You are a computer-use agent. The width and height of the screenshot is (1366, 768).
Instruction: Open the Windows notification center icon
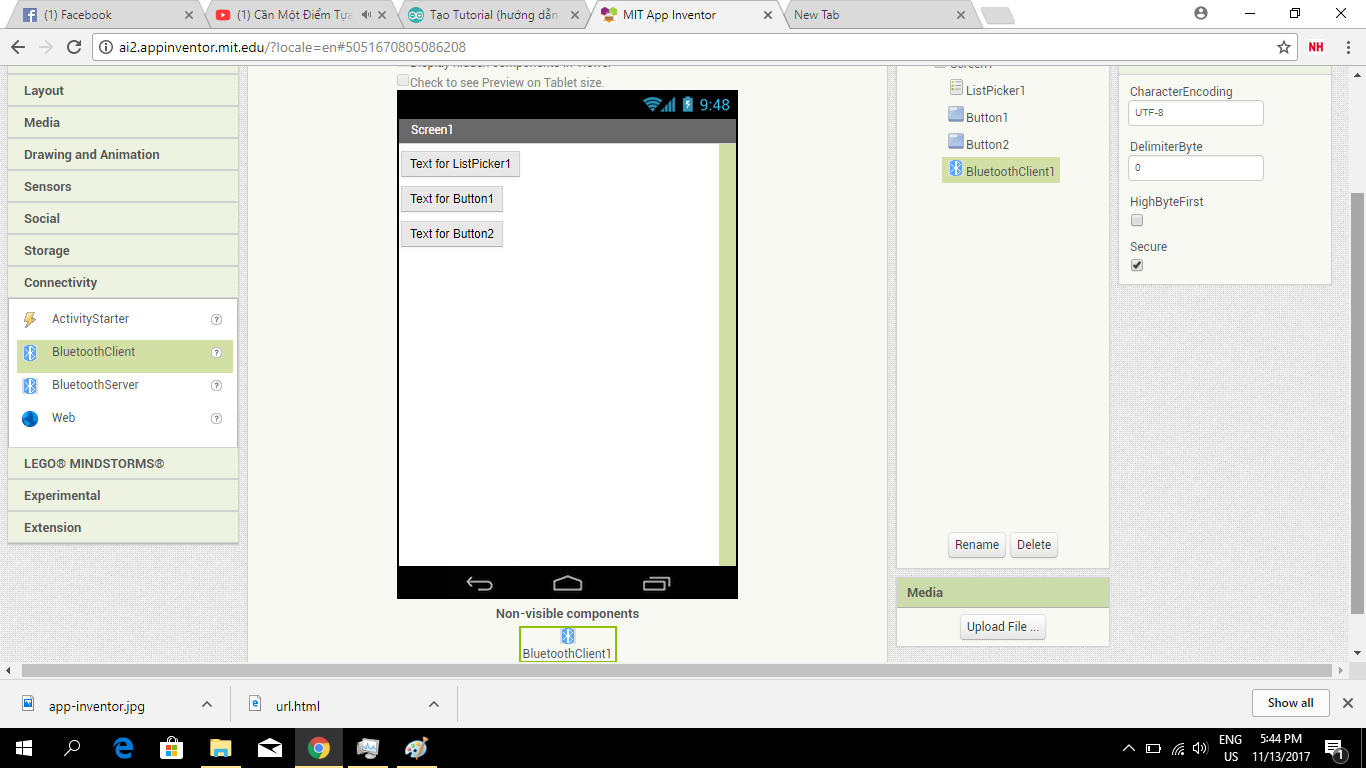coord(1334,748)
